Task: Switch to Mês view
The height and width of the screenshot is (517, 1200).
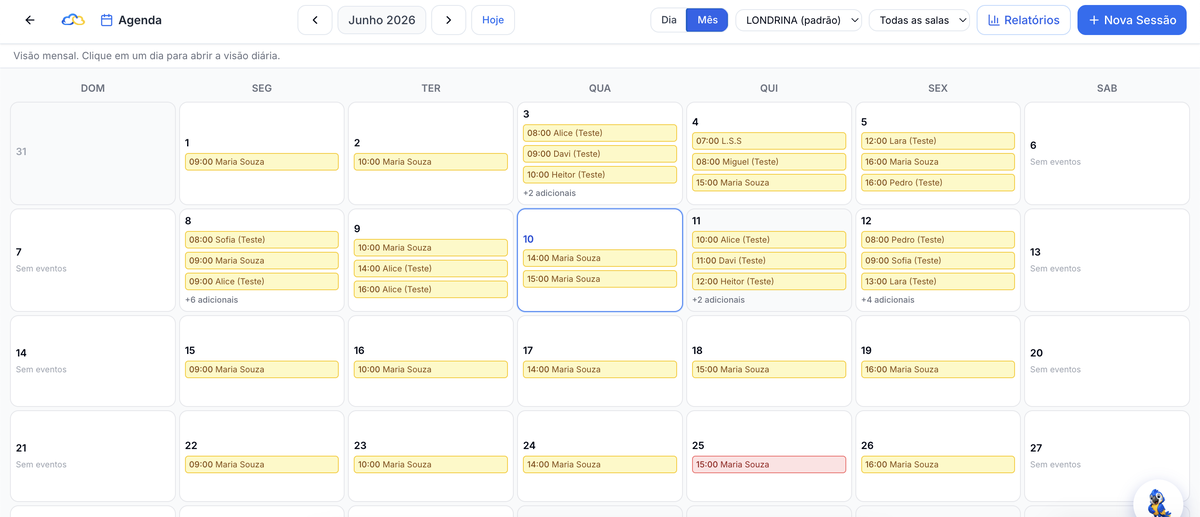Action: 707,20
